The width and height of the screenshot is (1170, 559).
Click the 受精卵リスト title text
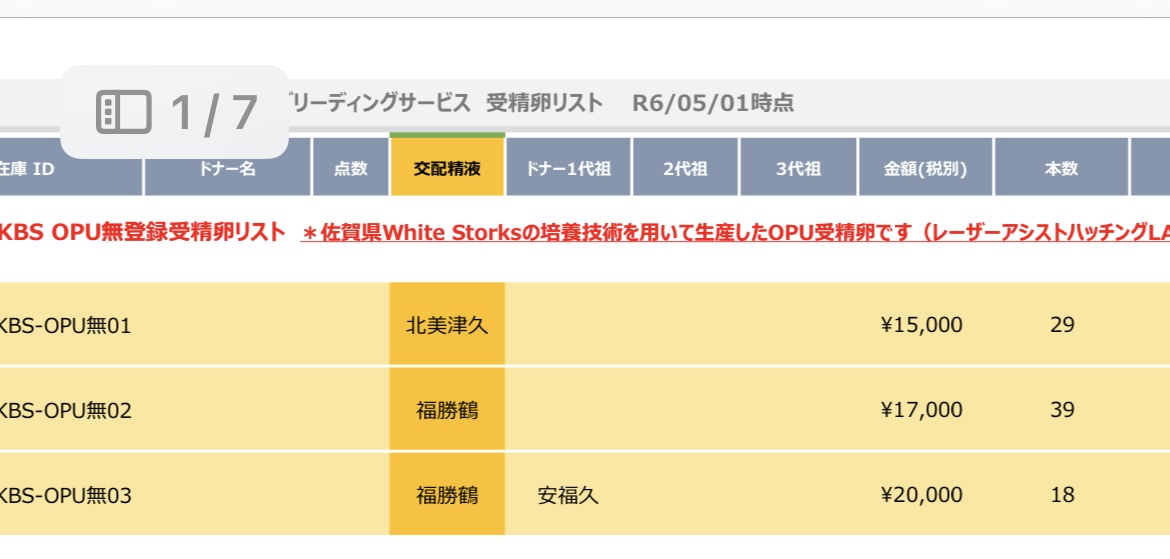[x=544, y=103]
